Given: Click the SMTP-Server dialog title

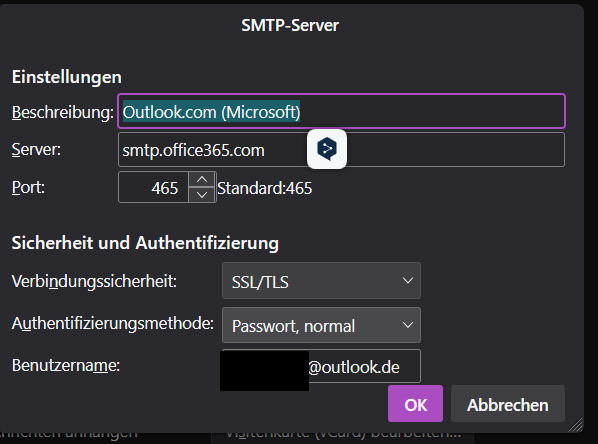Looking at the screenshot, I should pos(290,26).
